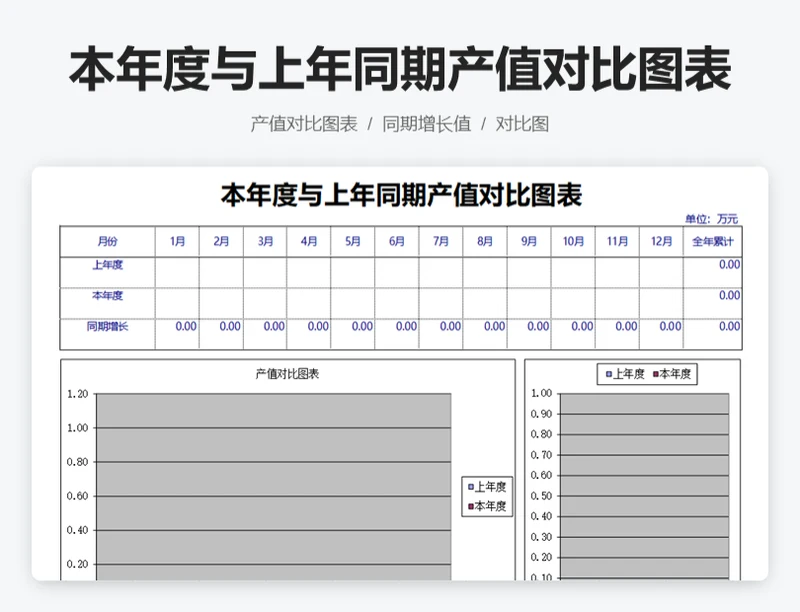Image resolution: width=800 pixels, height=612 pixels.
Task: Click the 单位: 万元 label
Action: pyautogui.click(x=711, y=219)
